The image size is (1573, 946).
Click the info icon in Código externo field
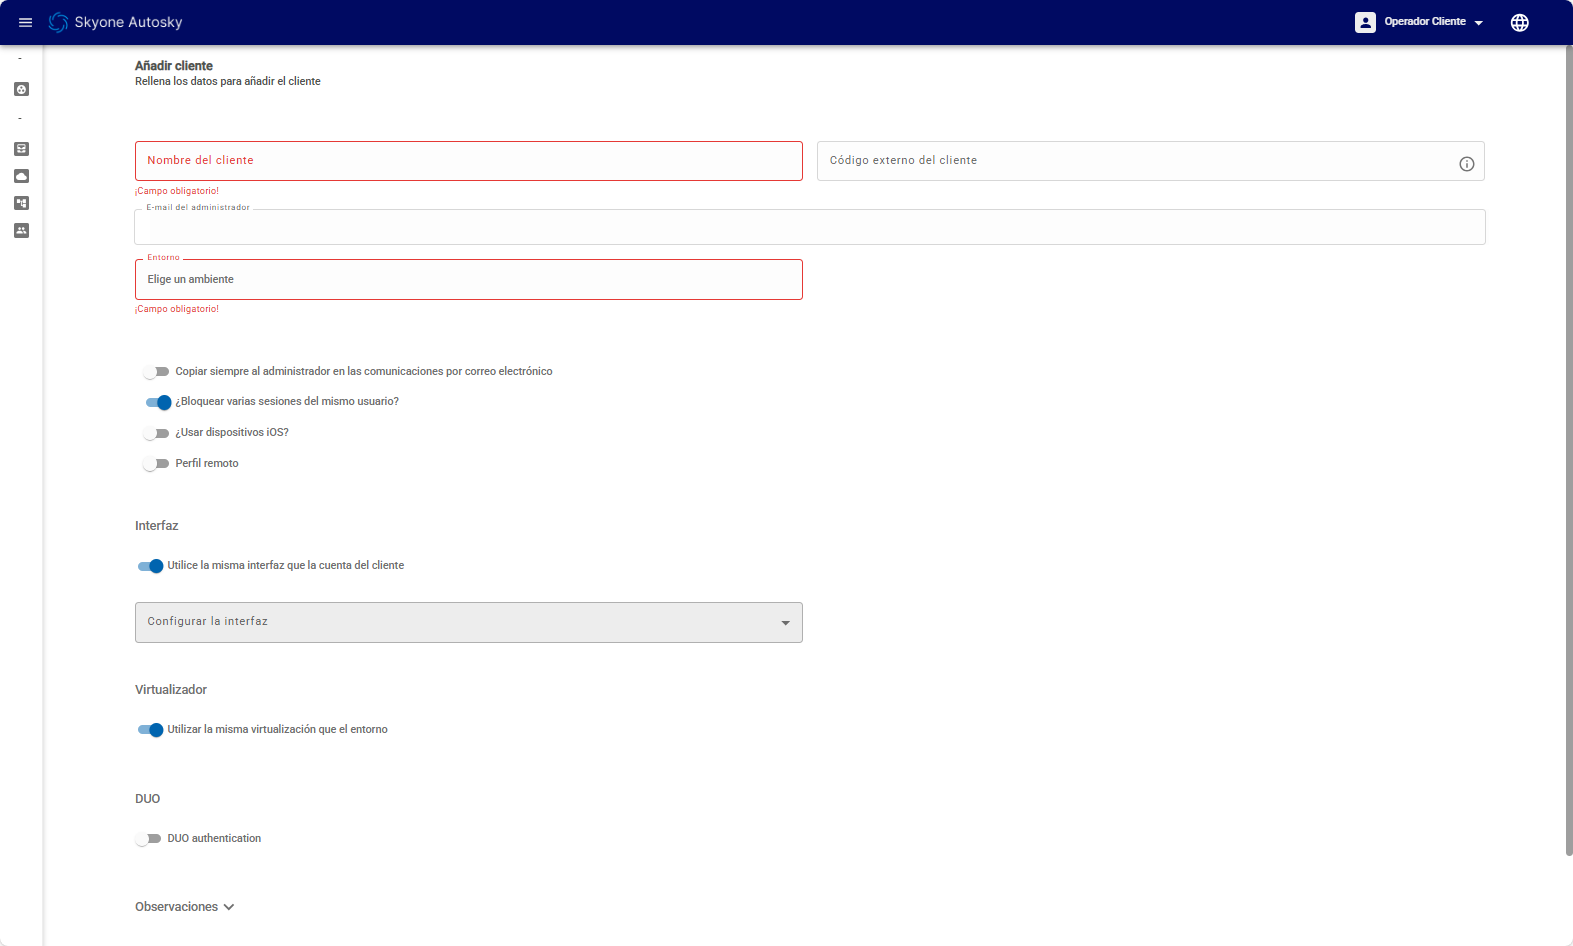(1466, 164)
